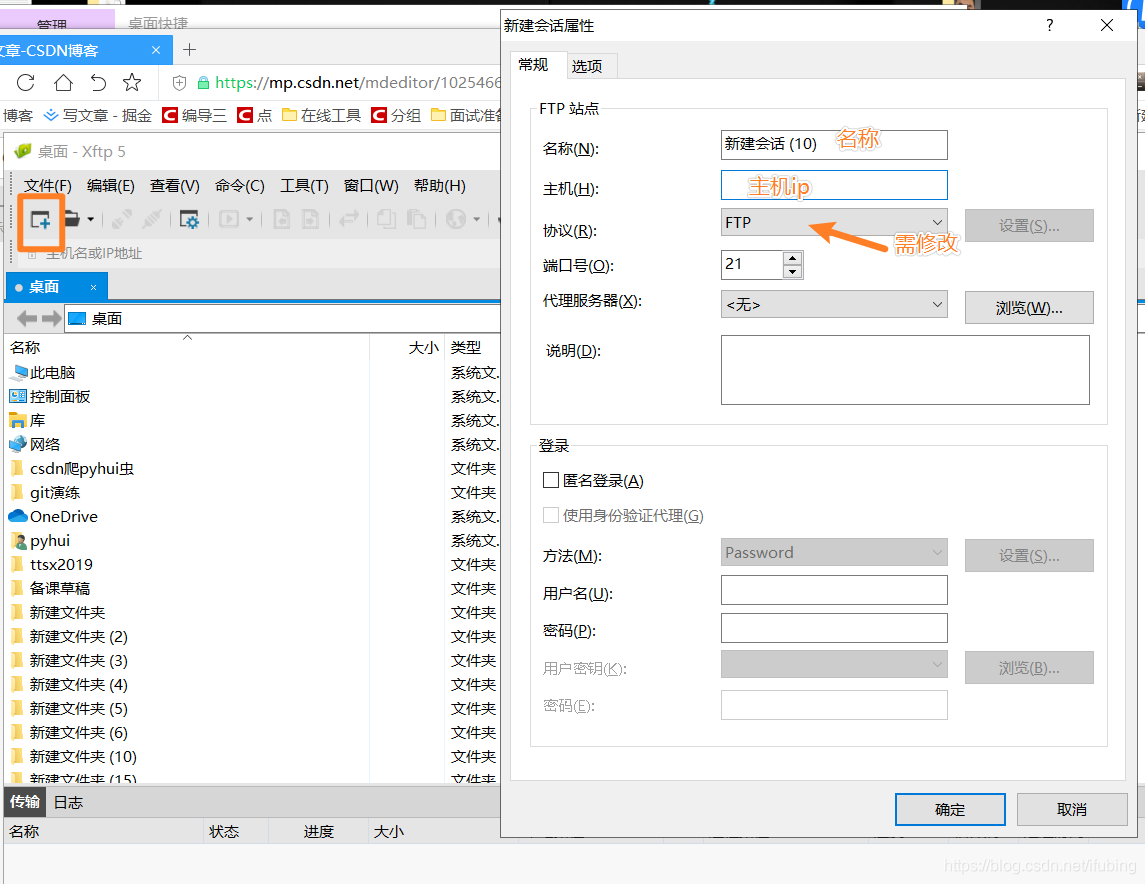Click 浏览(W)... beside proxy server
Viewport: 1145px width, 884px height.
(x=1029, y=307)
